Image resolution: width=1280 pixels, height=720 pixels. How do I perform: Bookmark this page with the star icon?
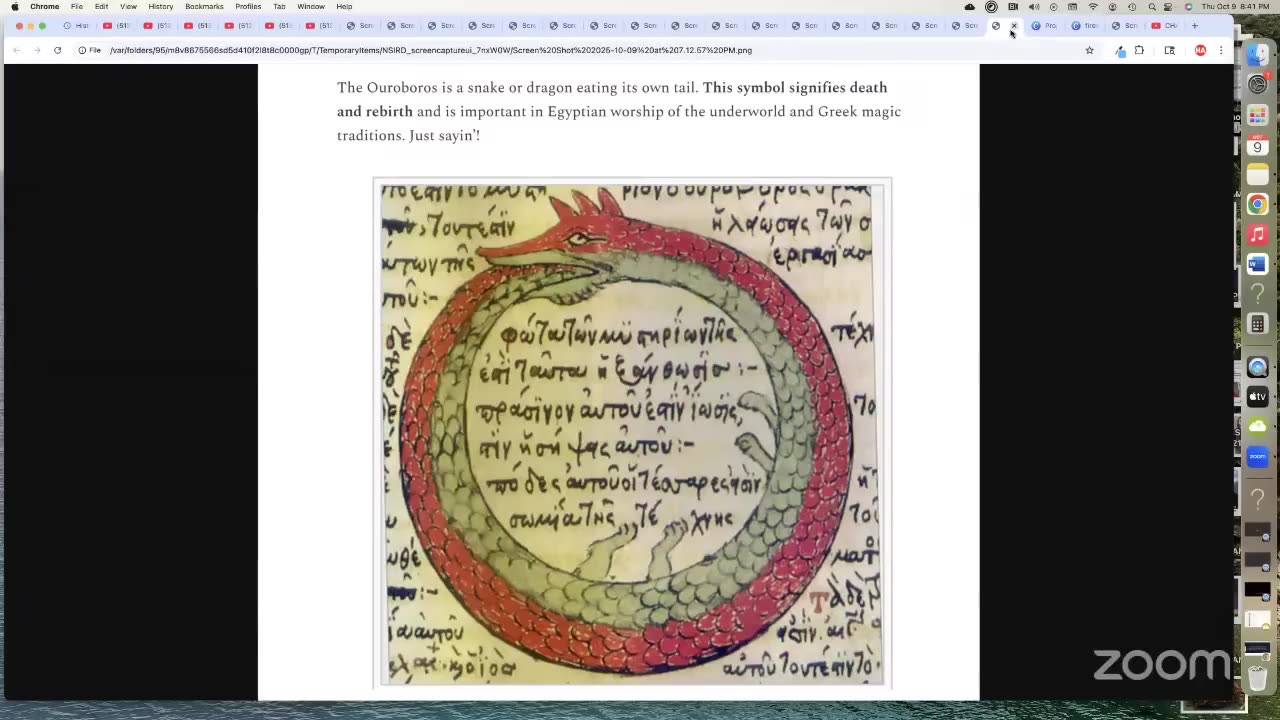[x=1089, y=50]
